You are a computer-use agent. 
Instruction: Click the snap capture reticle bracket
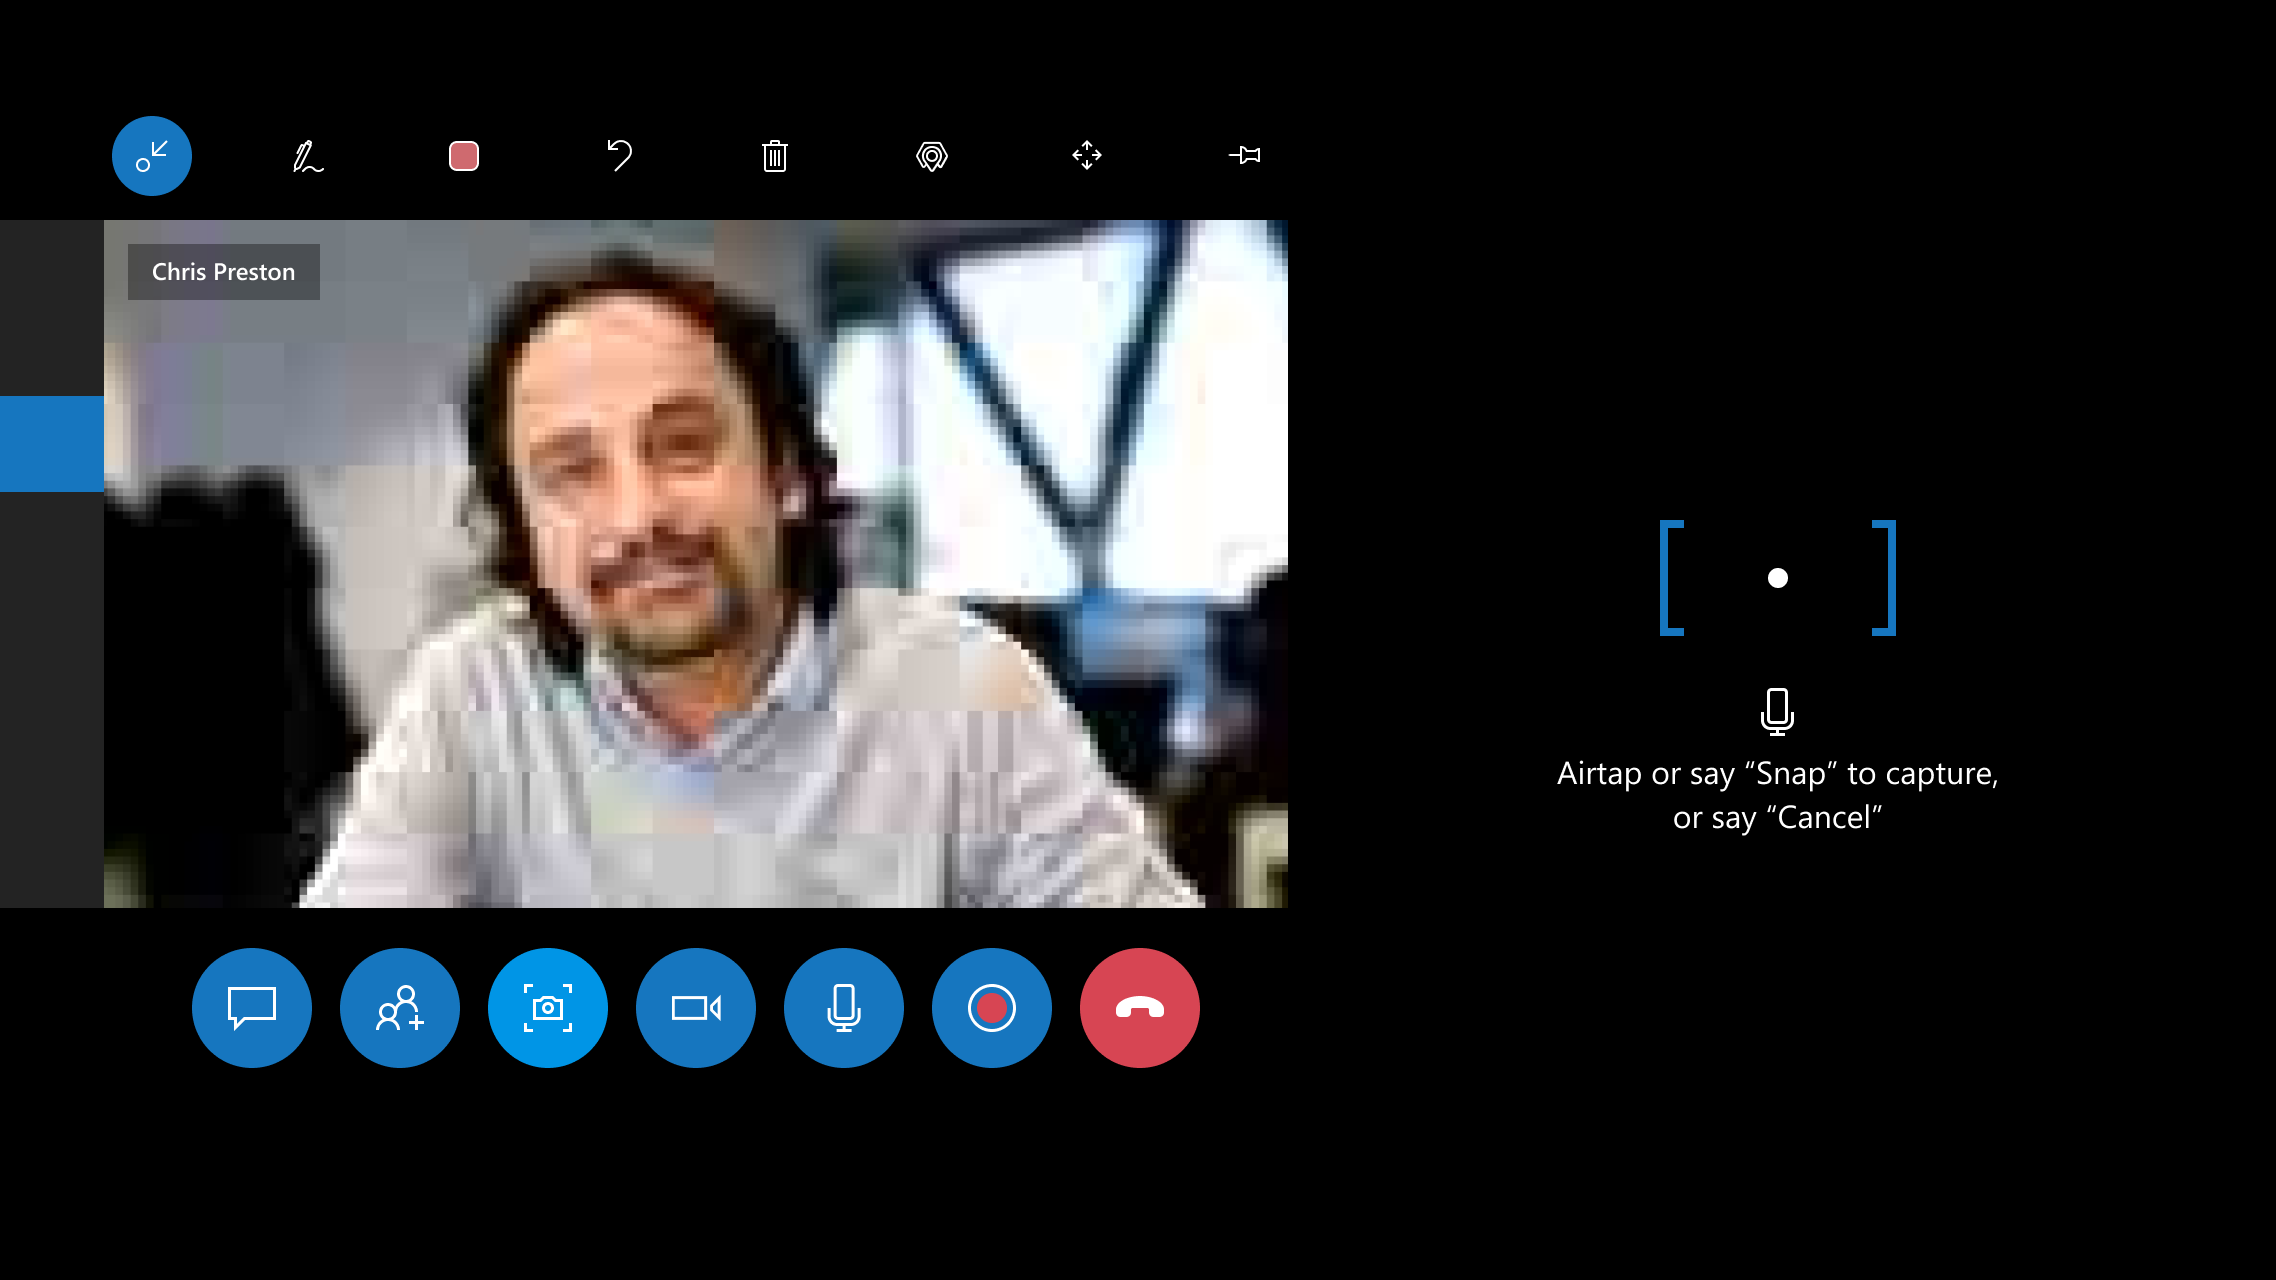pos(1777,577)
